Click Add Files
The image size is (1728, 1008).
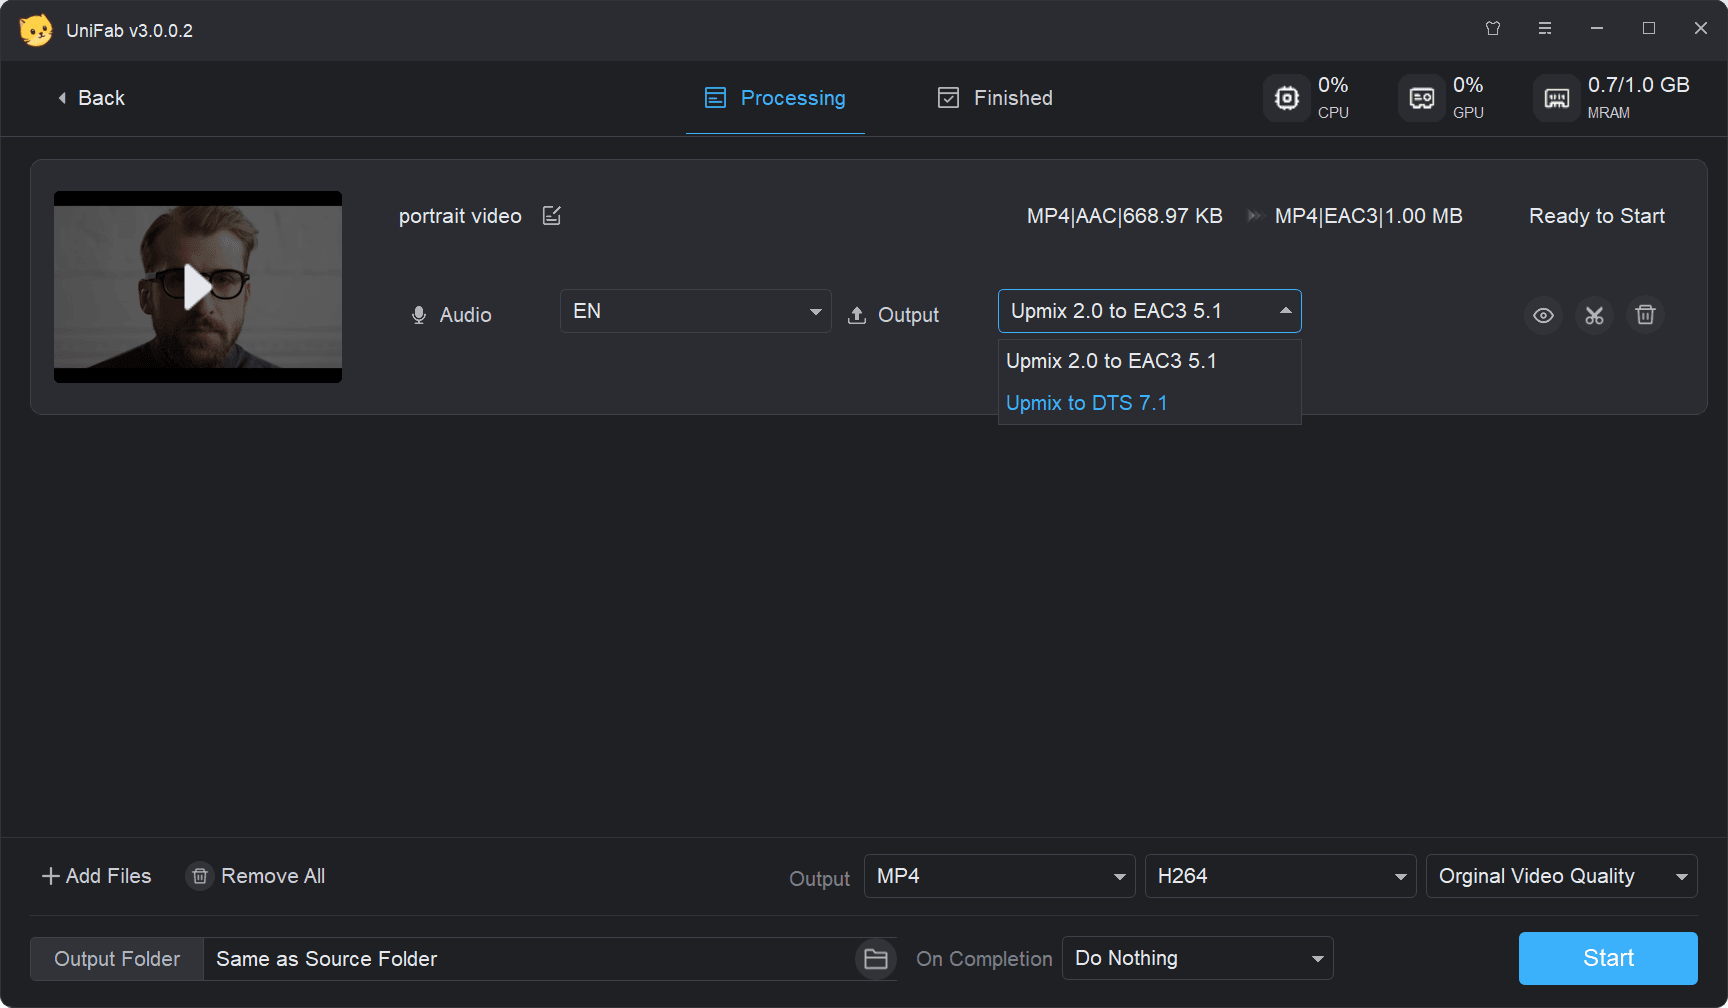tap(97, 876)
